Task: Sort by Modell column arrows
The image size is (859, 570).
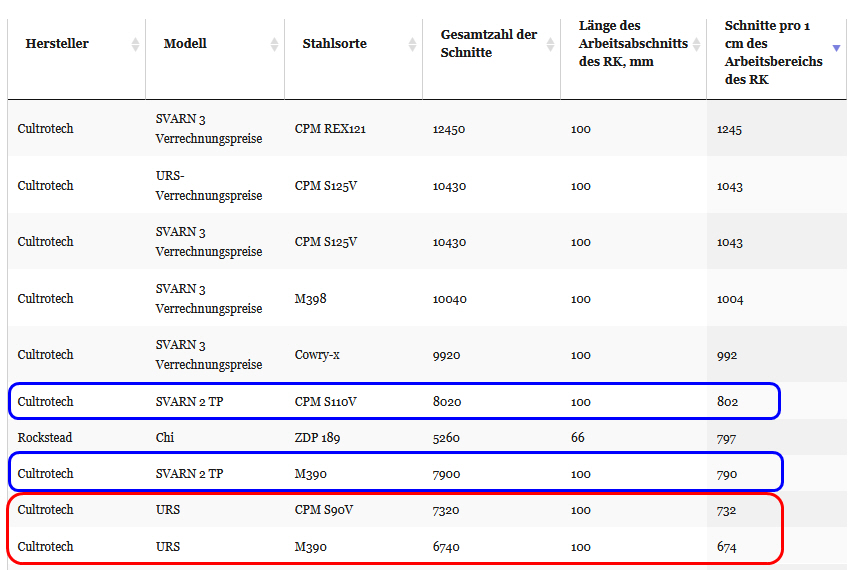Action: tap(274, 44)
